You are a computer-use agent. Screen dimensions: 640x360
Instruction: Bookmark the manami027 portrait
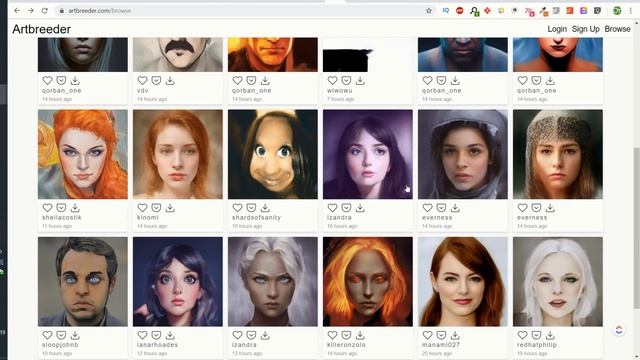pos(442,335)
